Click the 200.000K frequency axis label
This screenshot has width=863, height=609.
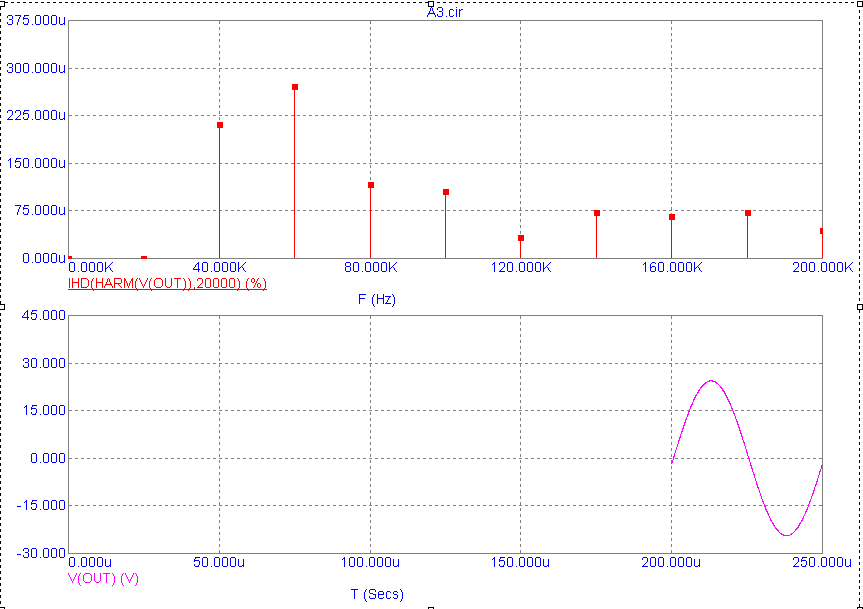[x=822, y=267]
